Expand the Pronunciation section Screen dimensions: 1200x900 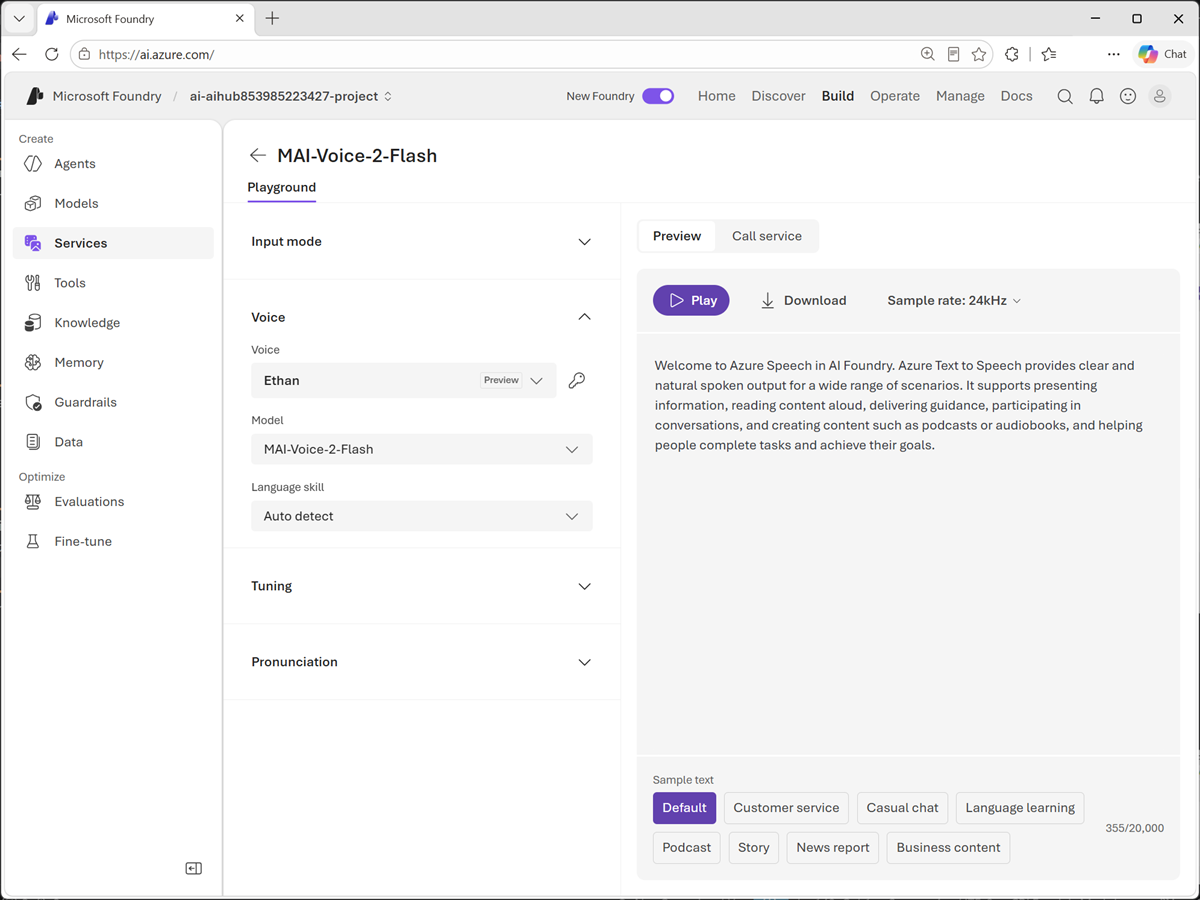pyautogui.click(x=422, y=662)
